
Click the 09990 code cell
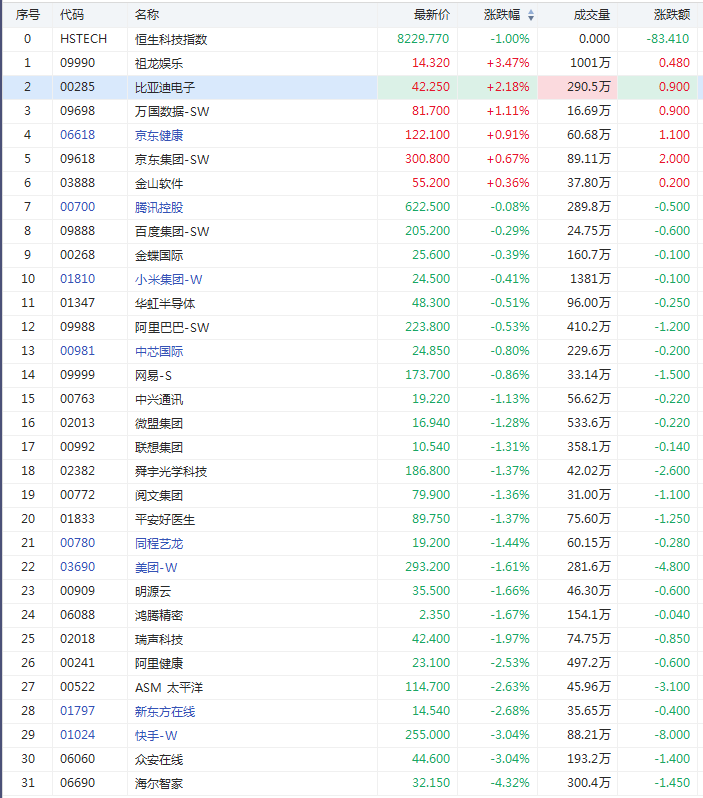point(77,63)
